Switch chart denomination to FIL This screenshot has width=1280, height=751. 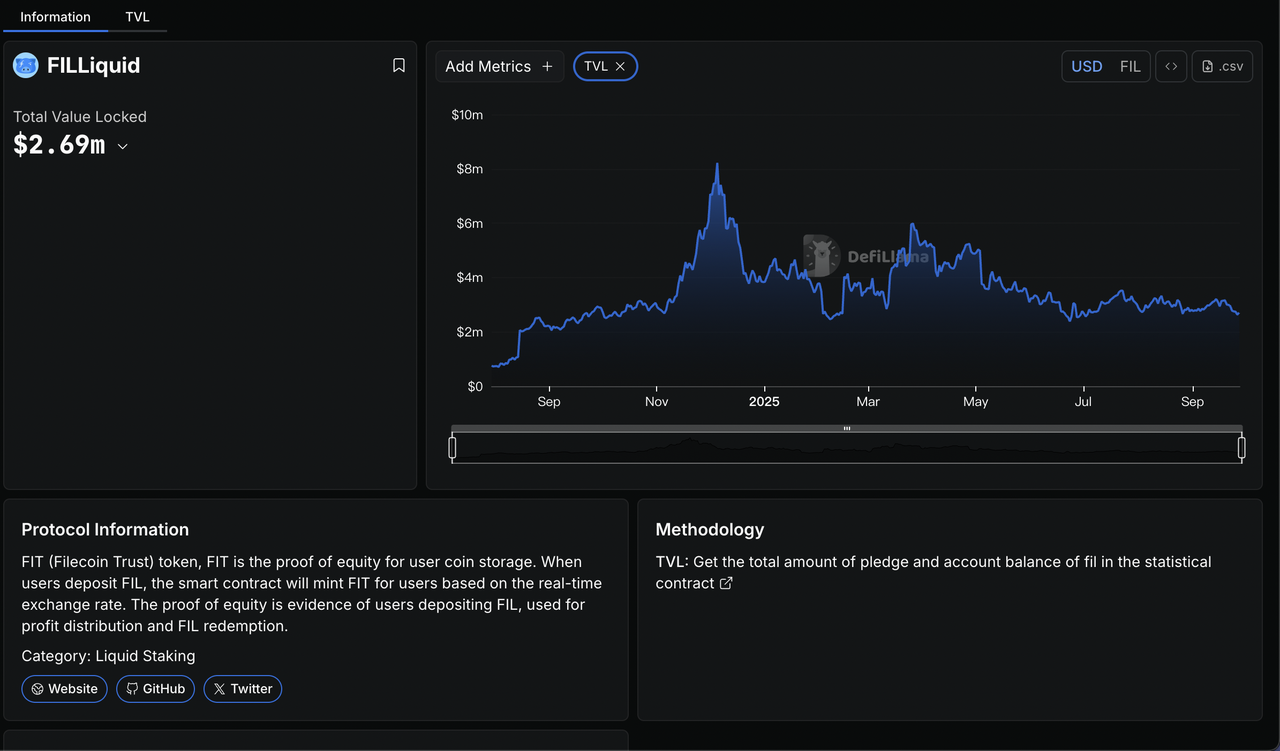click(1130, 66)
